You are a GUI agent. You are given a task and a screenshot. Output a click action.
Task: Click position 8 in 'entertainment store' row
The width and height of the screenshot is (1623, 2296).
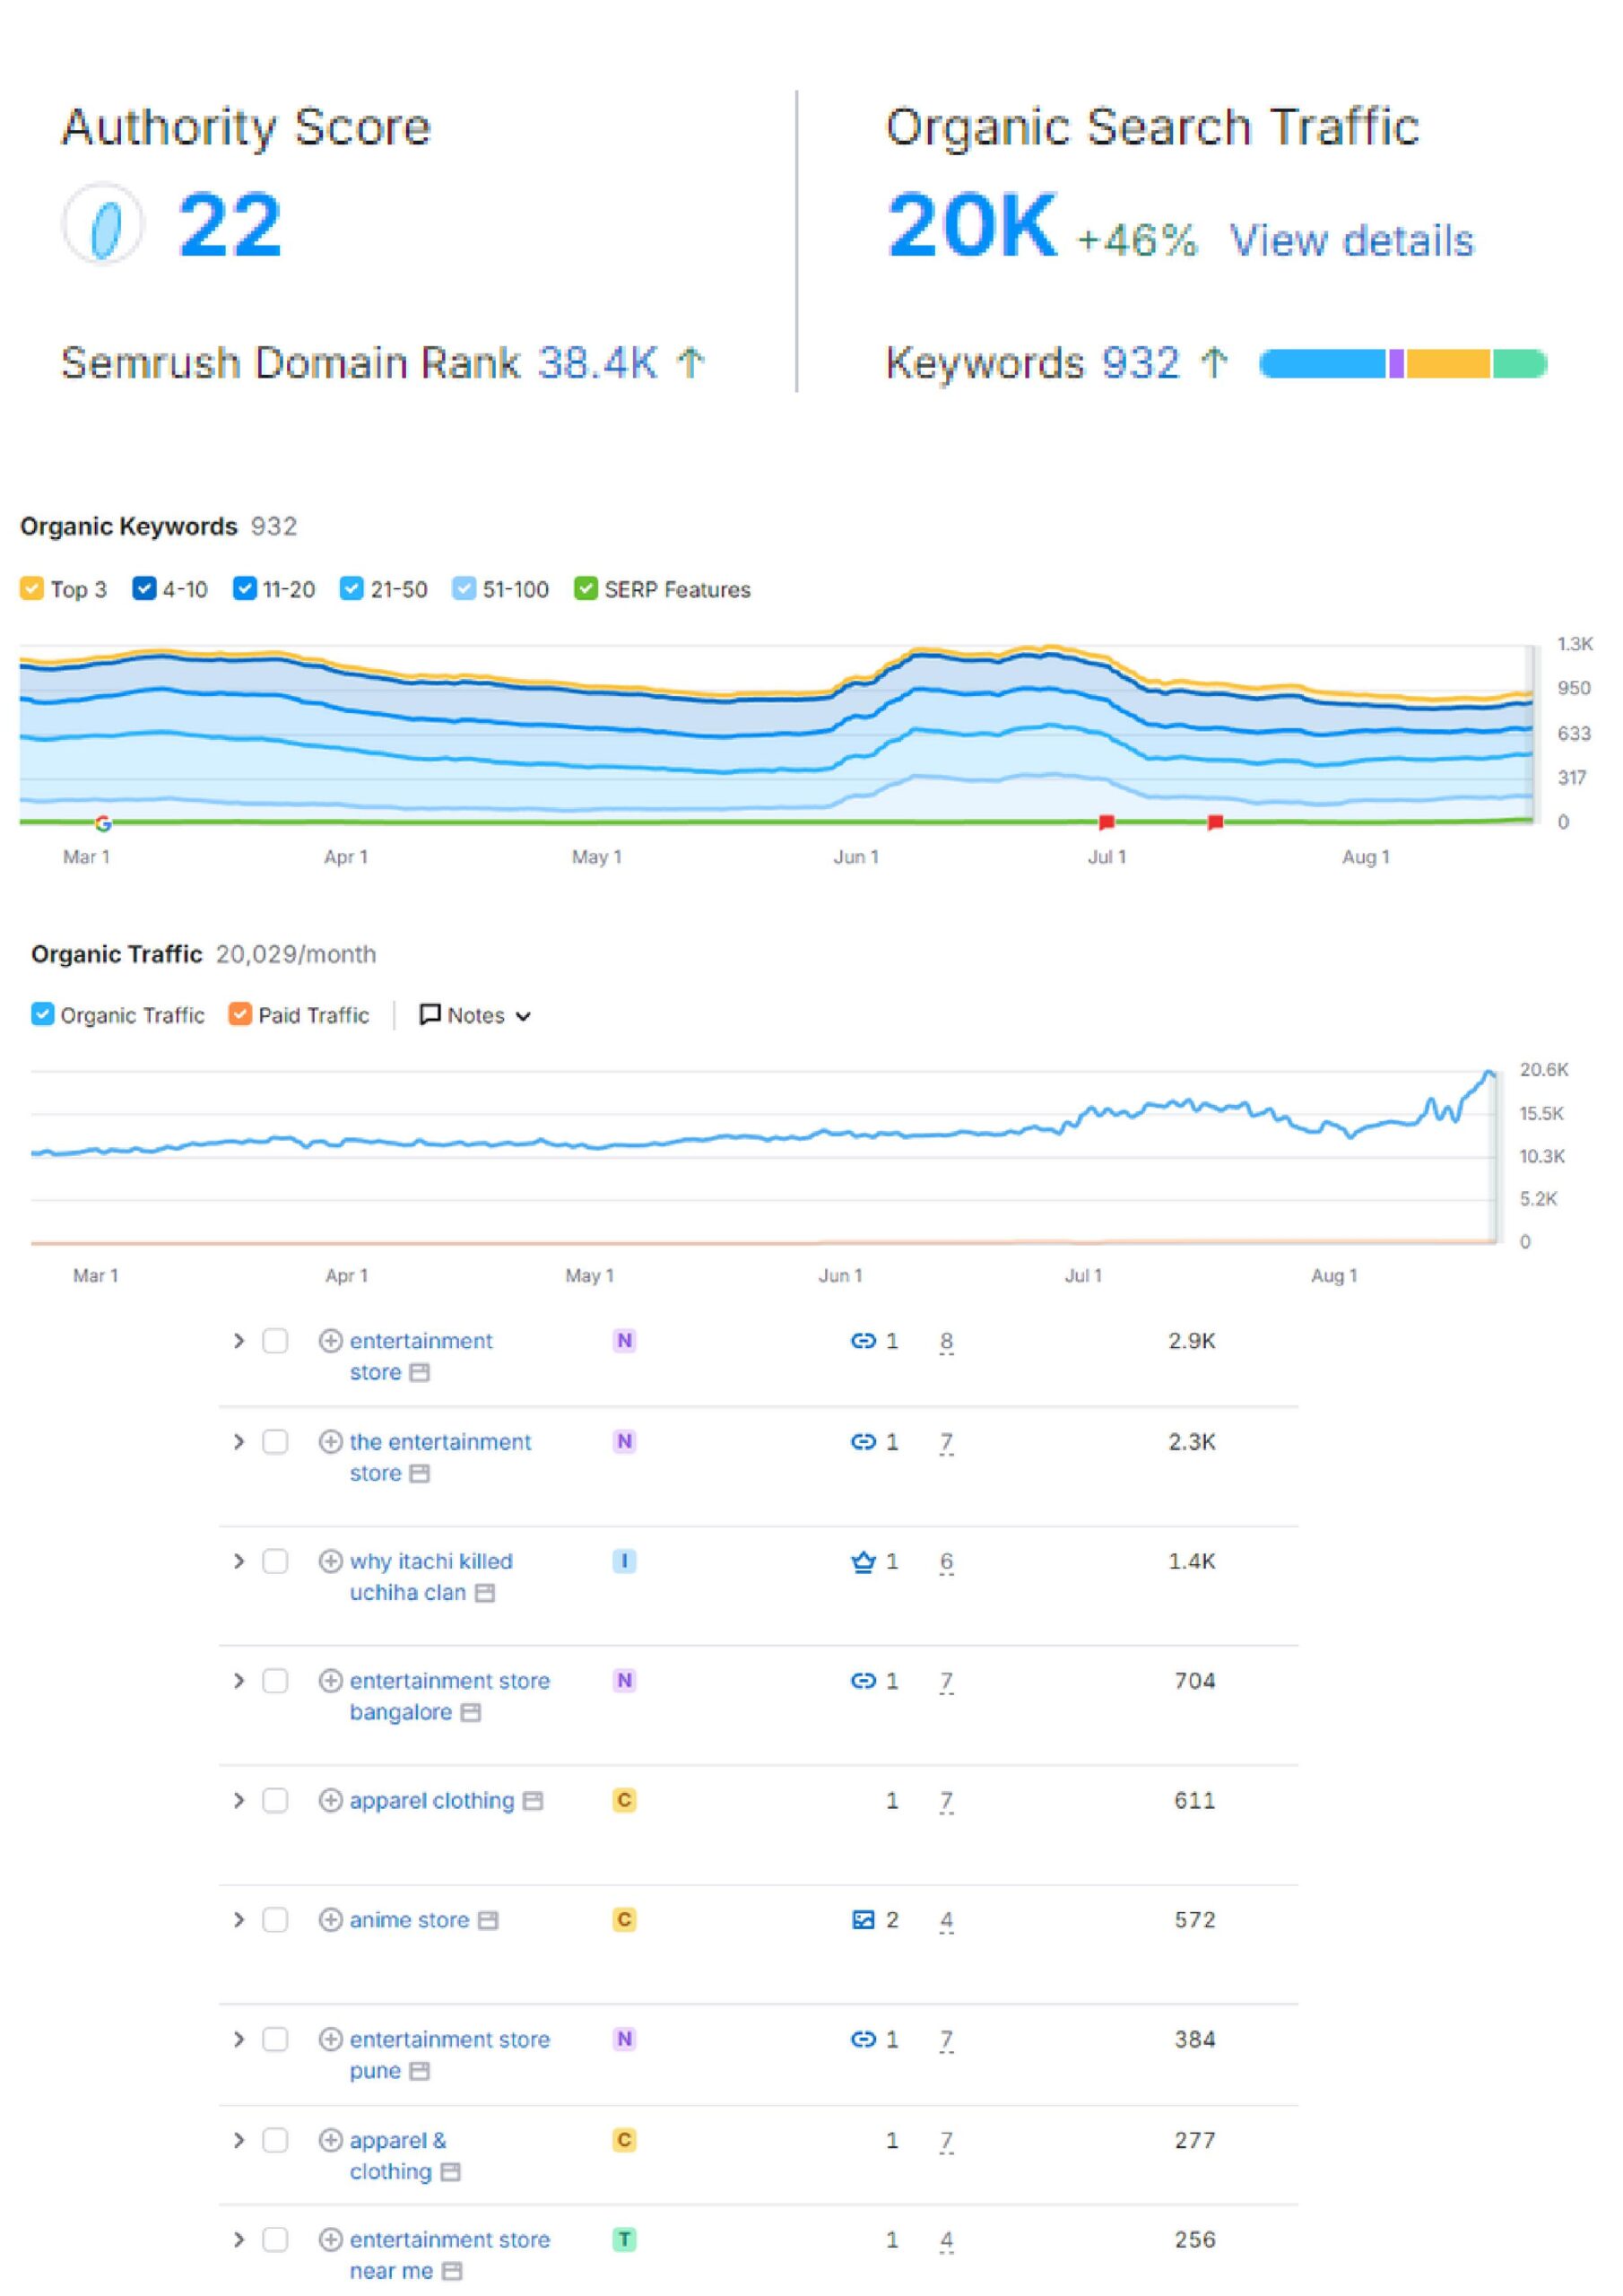[946, 1341]
